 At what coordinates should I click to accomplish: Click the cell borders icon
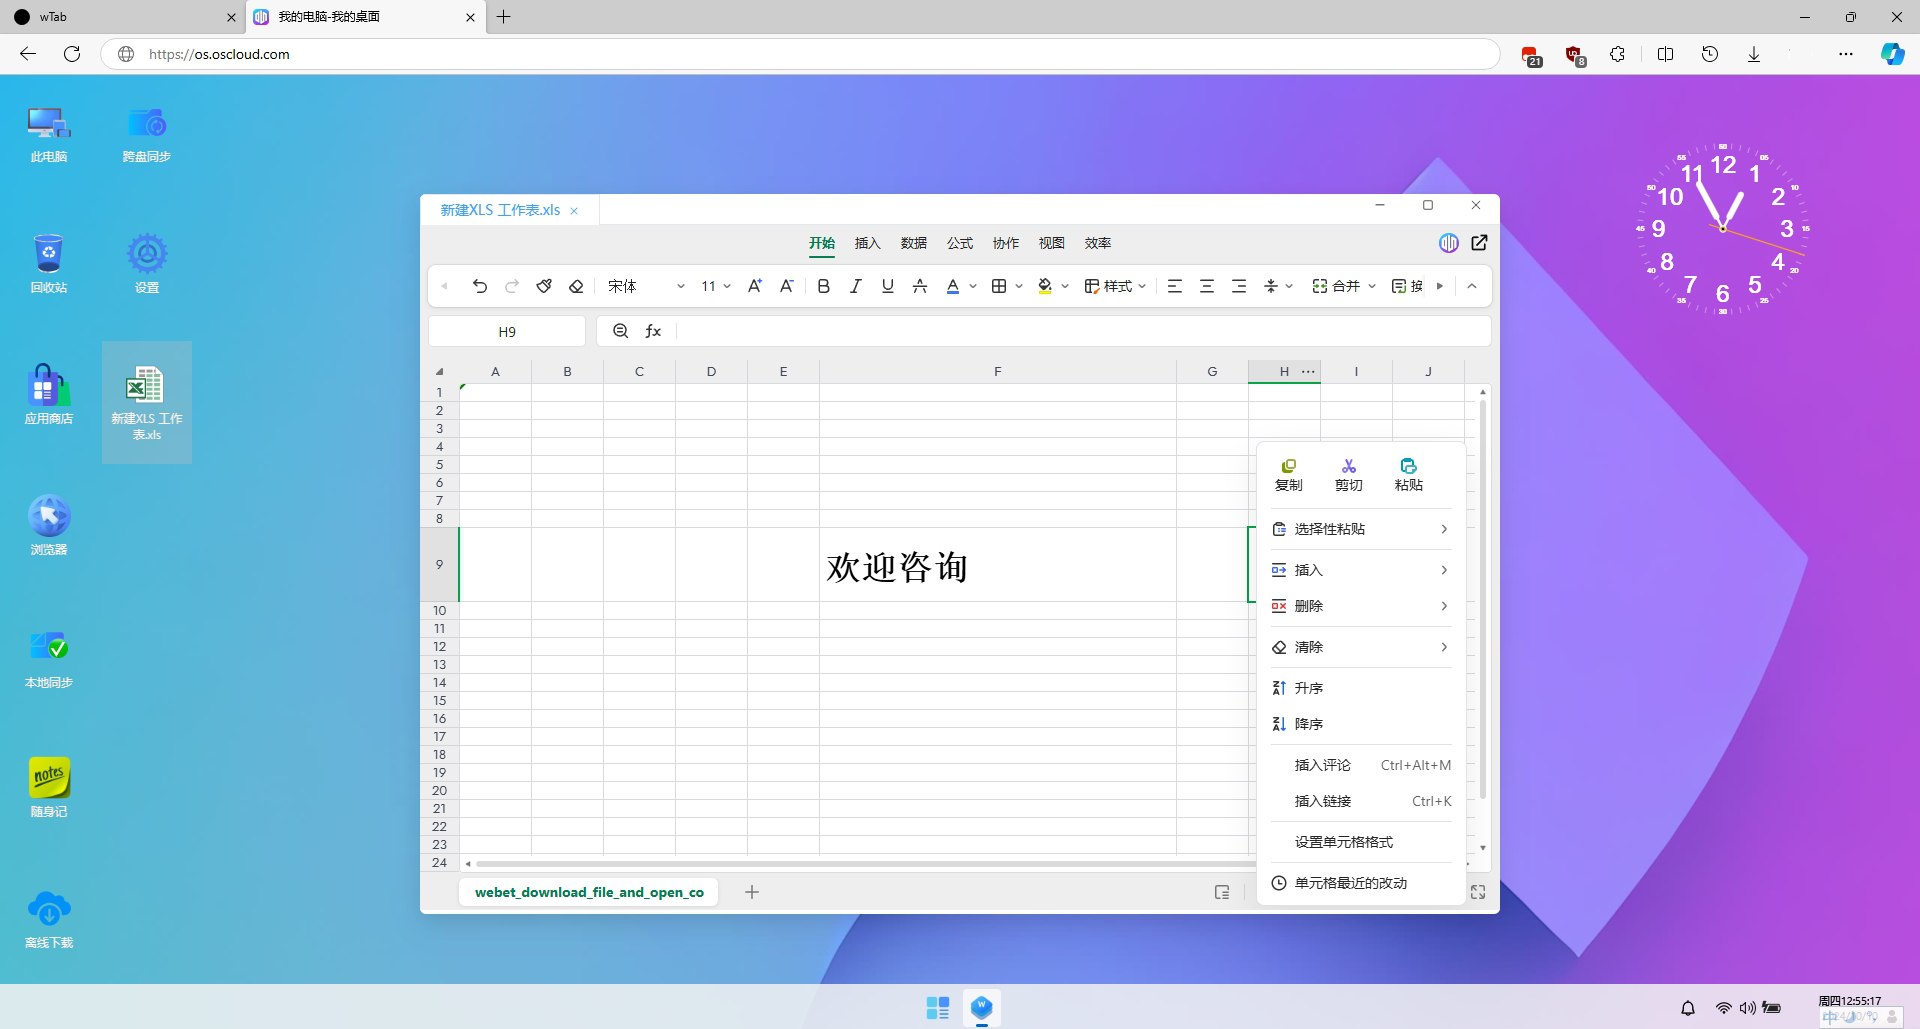point(999,286)
